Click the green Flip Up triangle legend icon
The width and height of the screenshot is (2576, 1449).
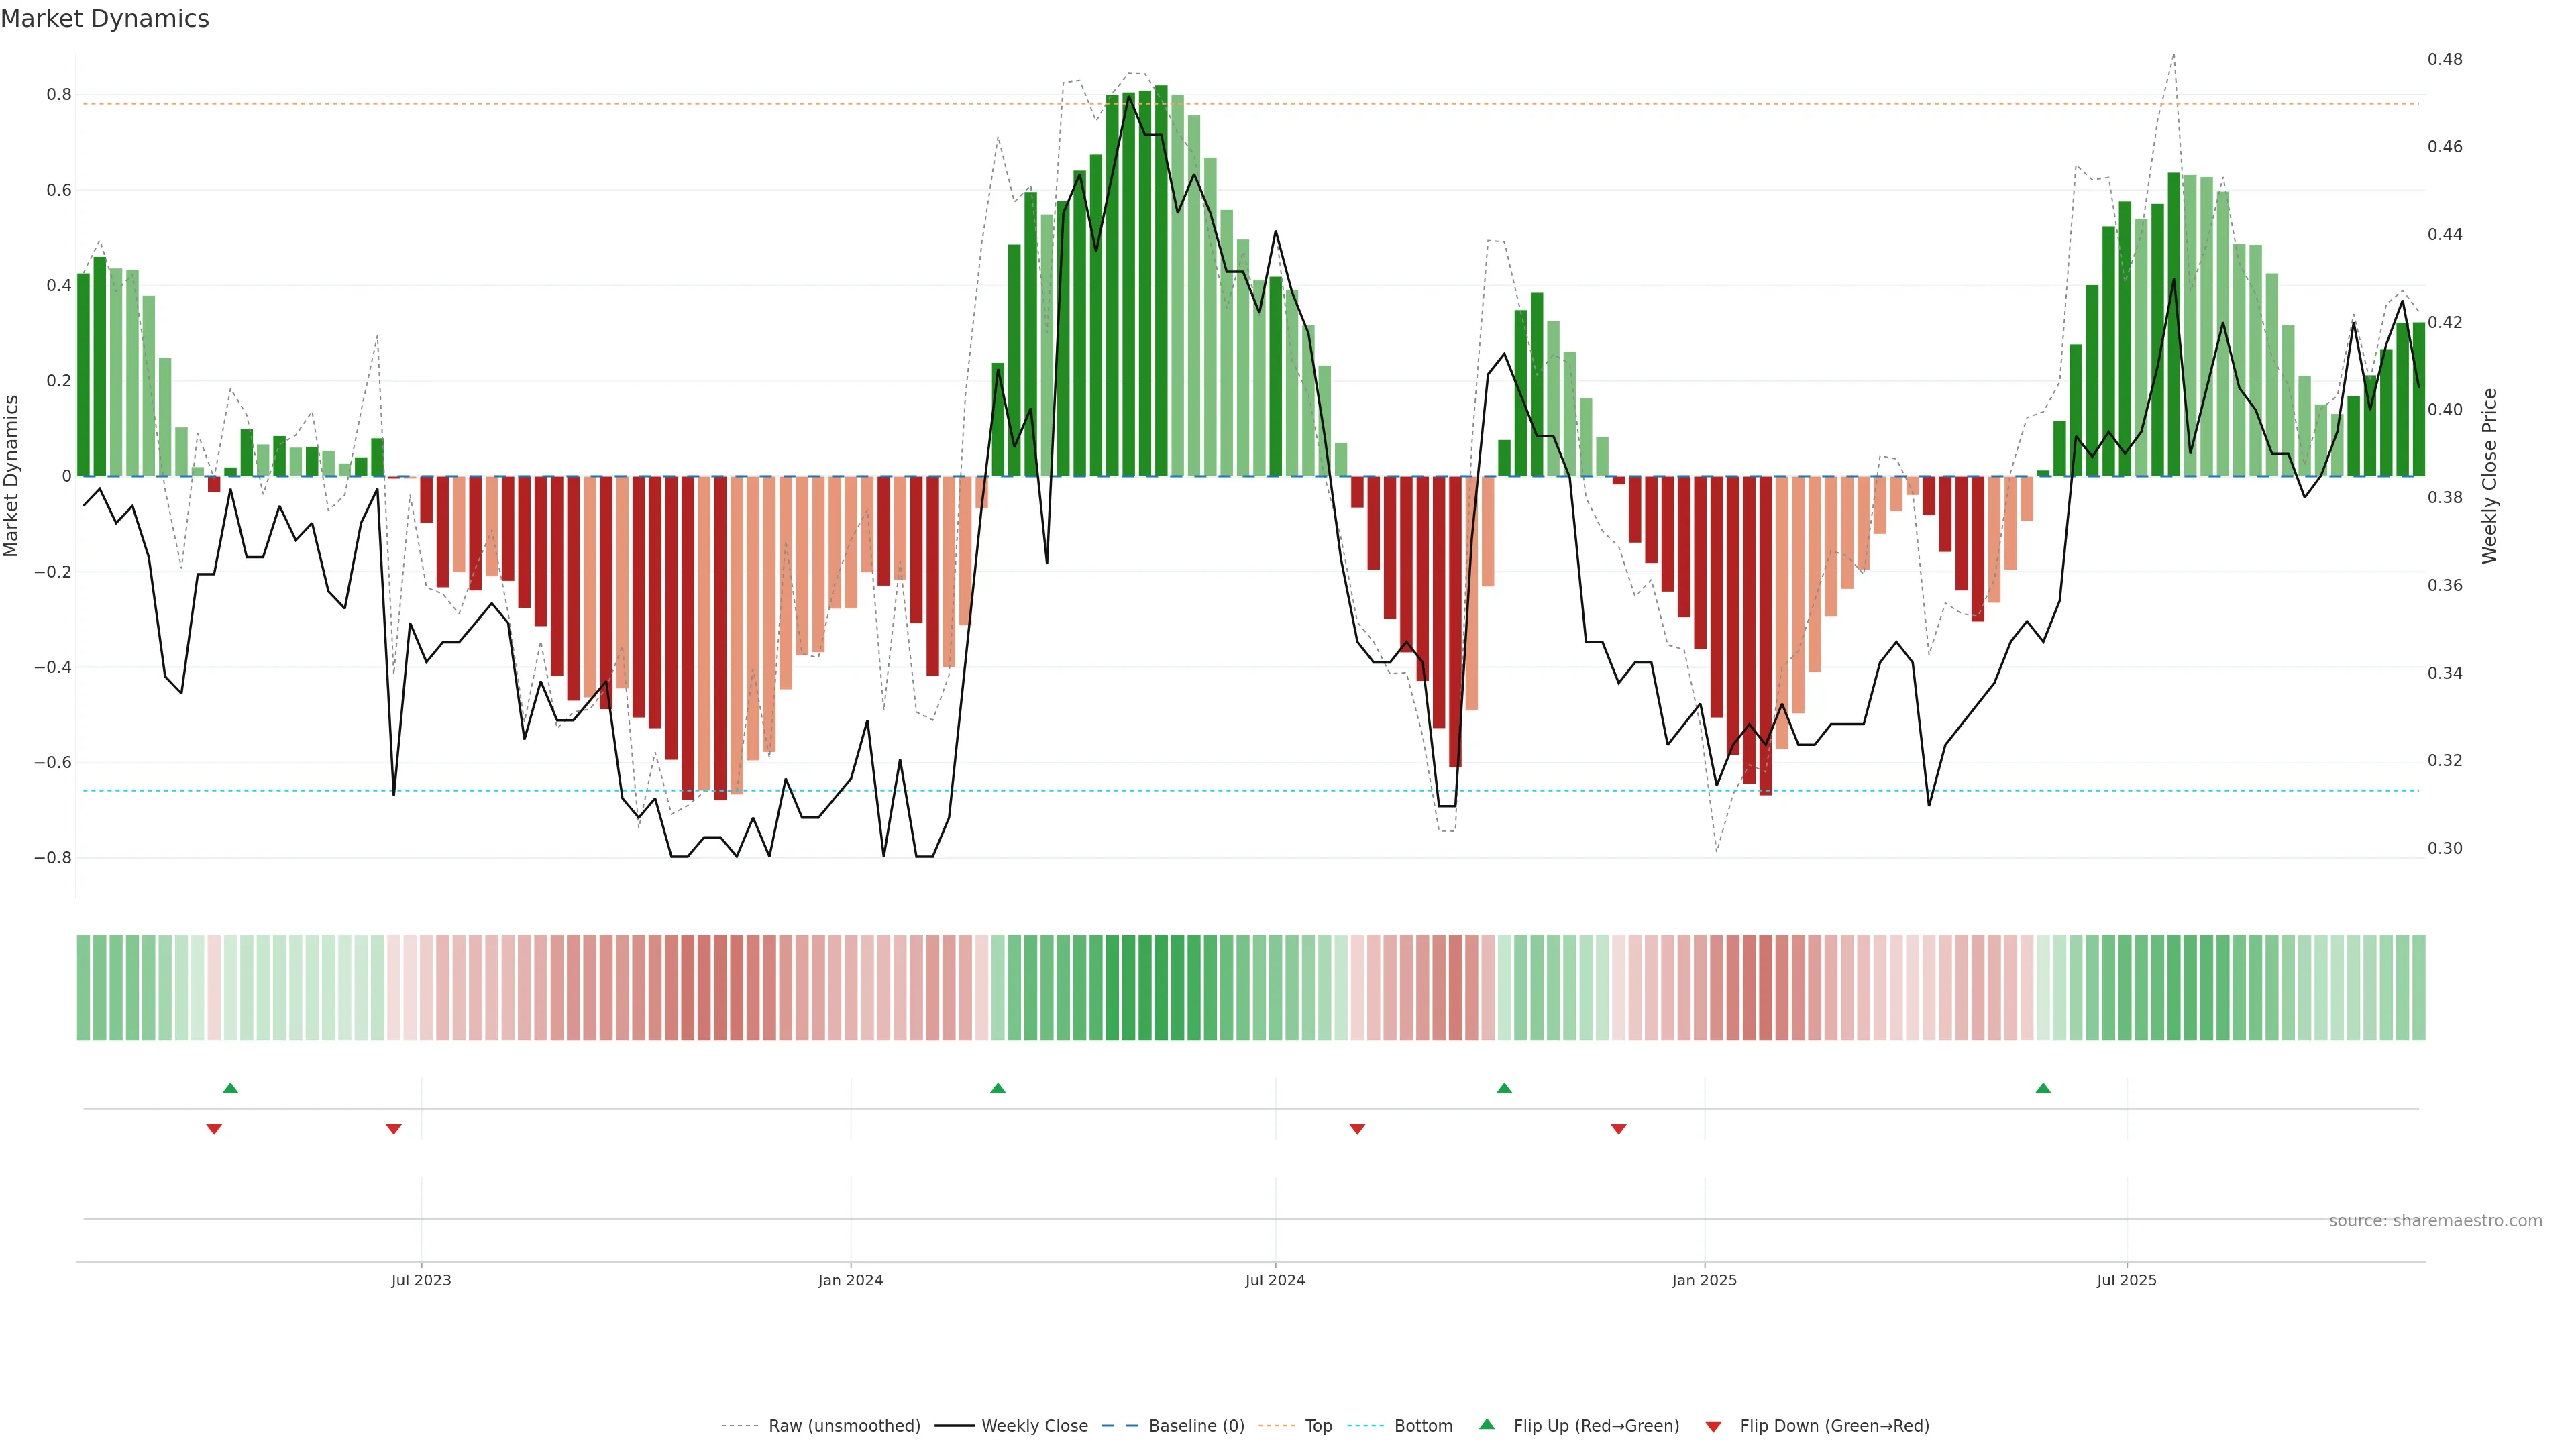point(1487,1424)
